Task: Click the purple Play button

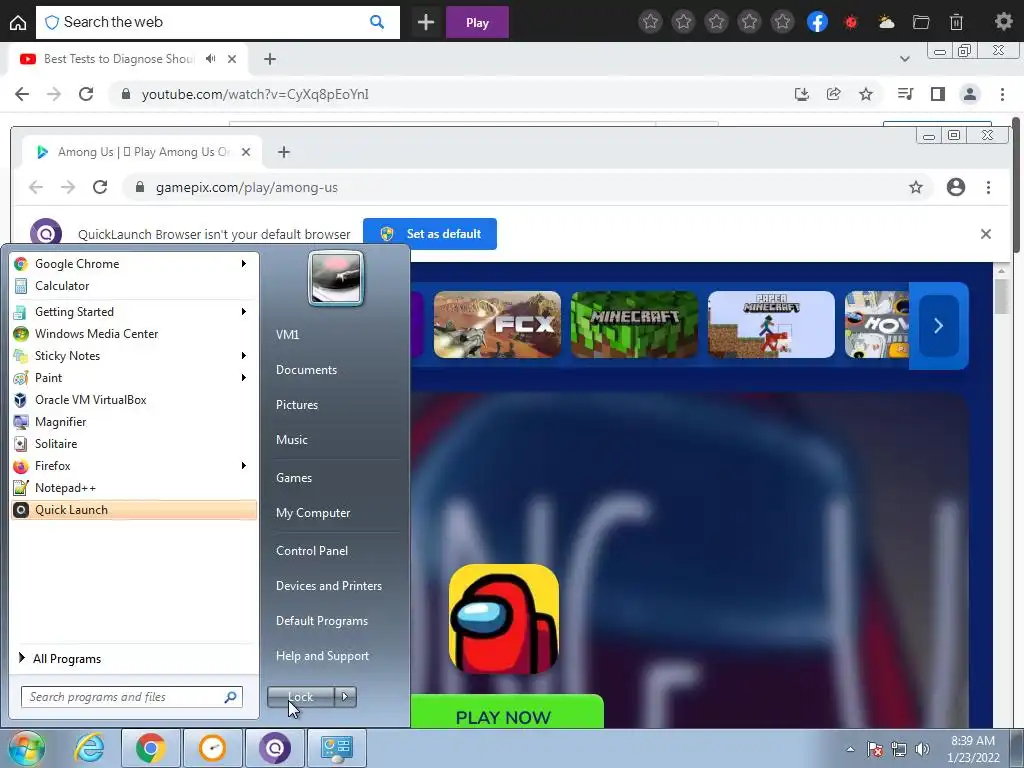Action: point(477,22)
